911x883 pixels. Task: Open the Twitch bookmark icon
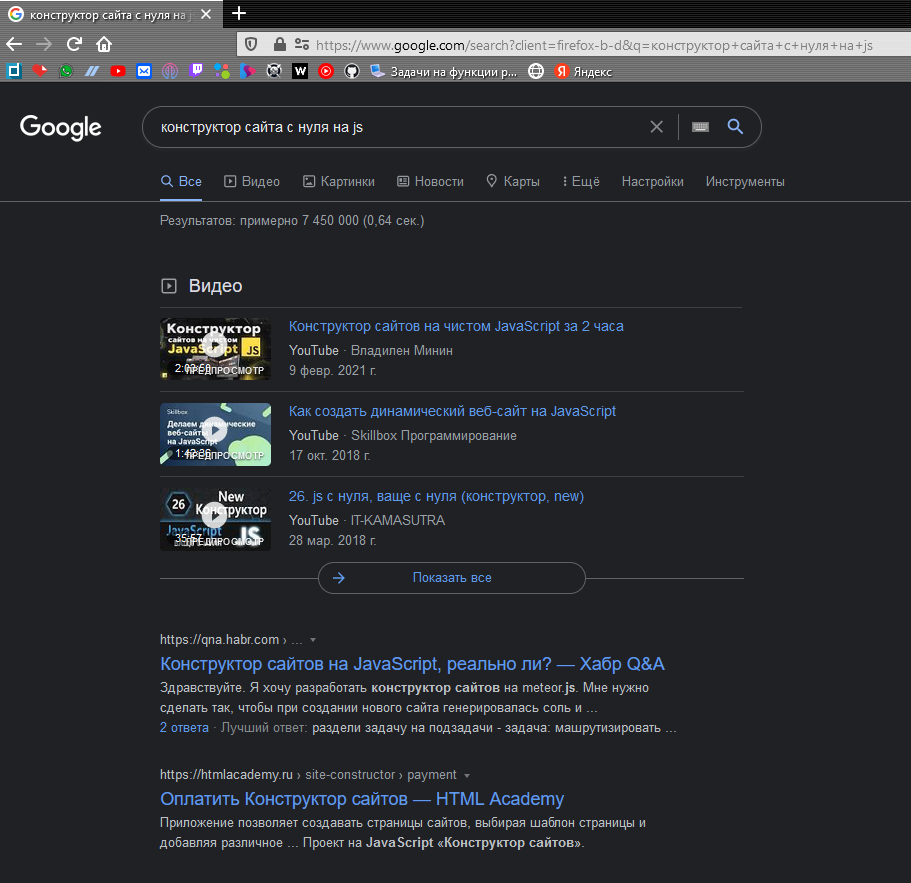[x=196, y=71]
